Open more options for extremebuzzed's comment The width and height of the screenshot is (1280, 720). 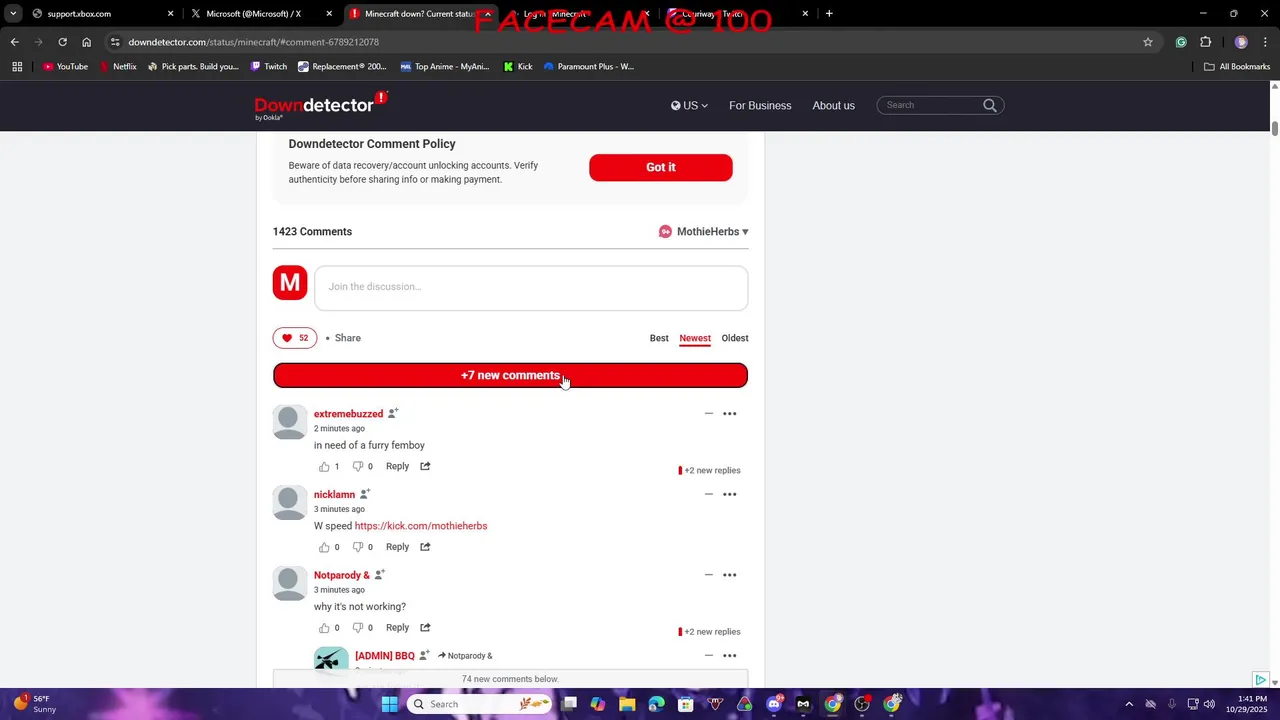point(730,413)
